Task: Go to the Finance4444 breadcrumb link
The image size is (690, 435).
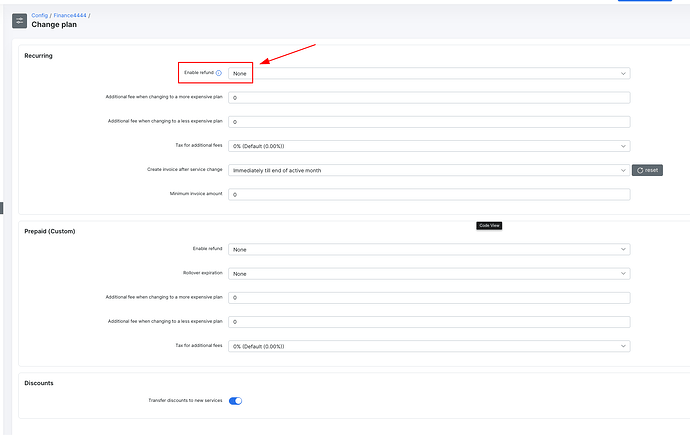Action: pyautogui.click(x=72, y=15)
